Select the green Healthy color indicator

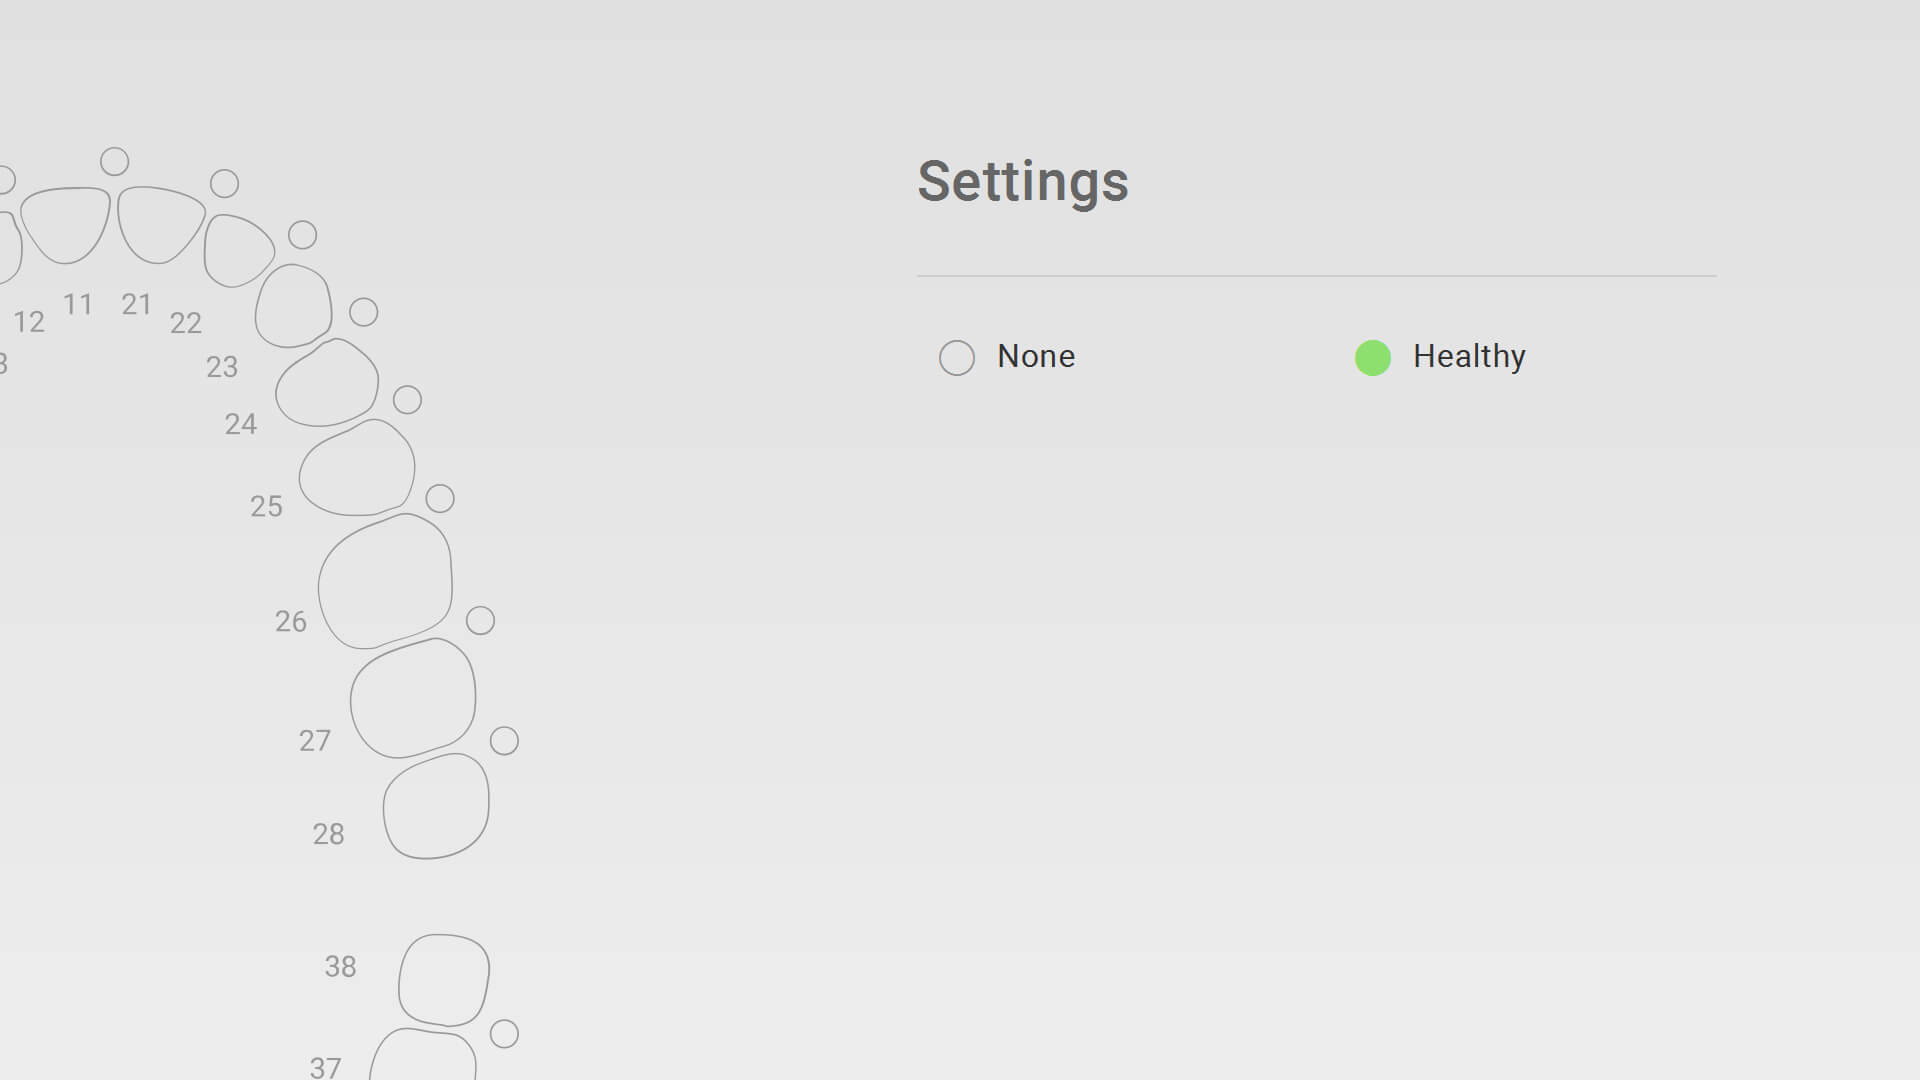[1373, 356]
